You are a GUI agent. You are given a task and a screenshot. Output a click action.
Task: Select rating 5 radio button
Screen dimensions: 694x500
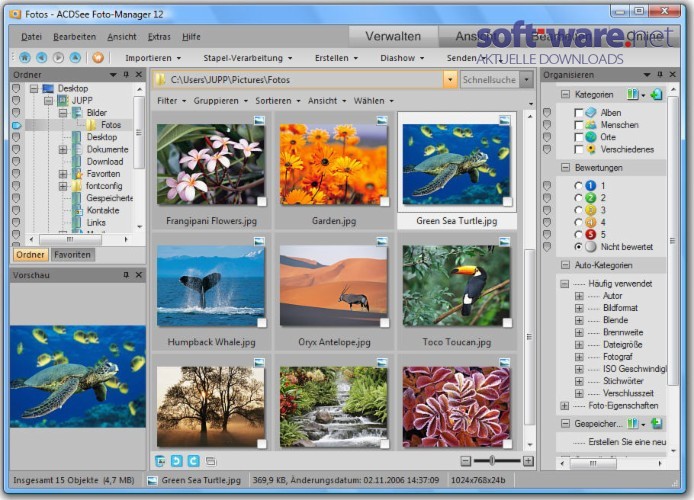578,235
